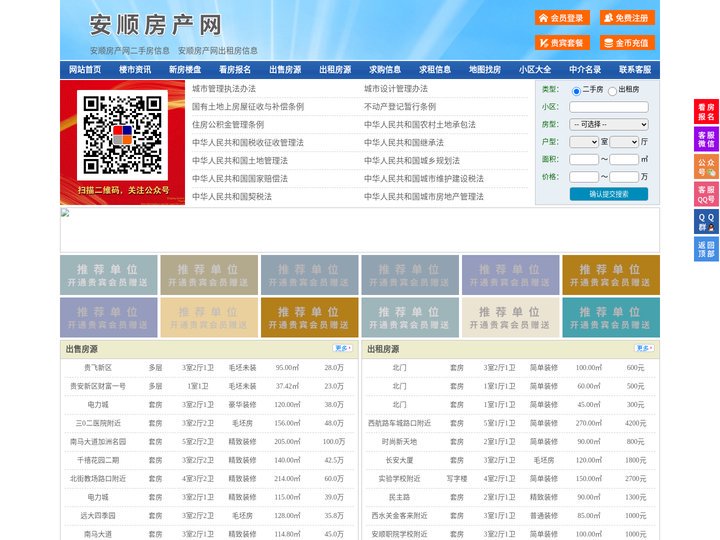Open the 时尚新天地 rental listing
720x540 pixels.
click(399, 442)
